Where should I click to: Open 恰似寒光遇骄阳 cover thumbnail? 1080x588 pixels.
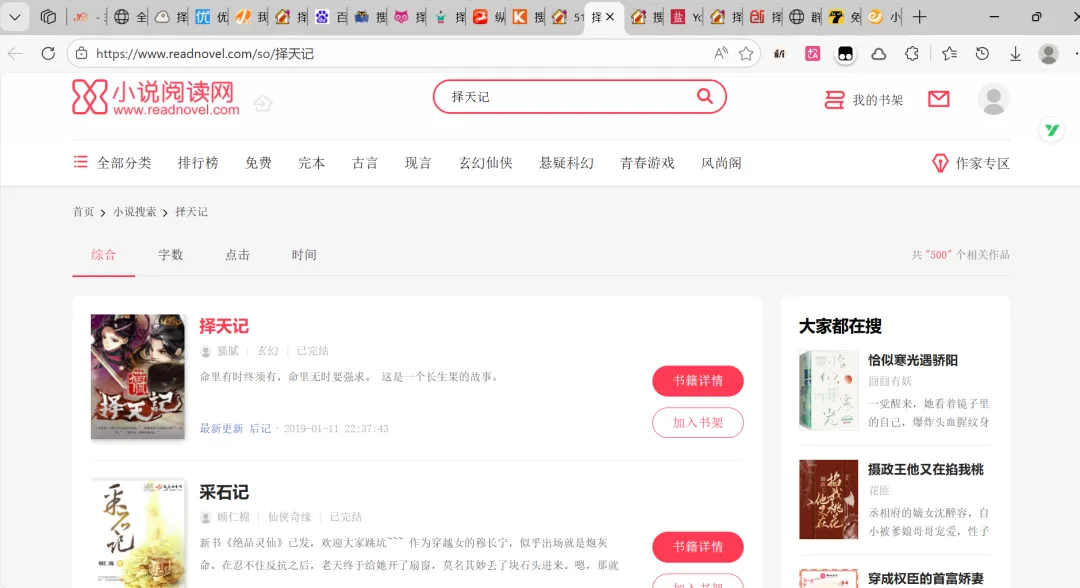click(x=829, y=390)
